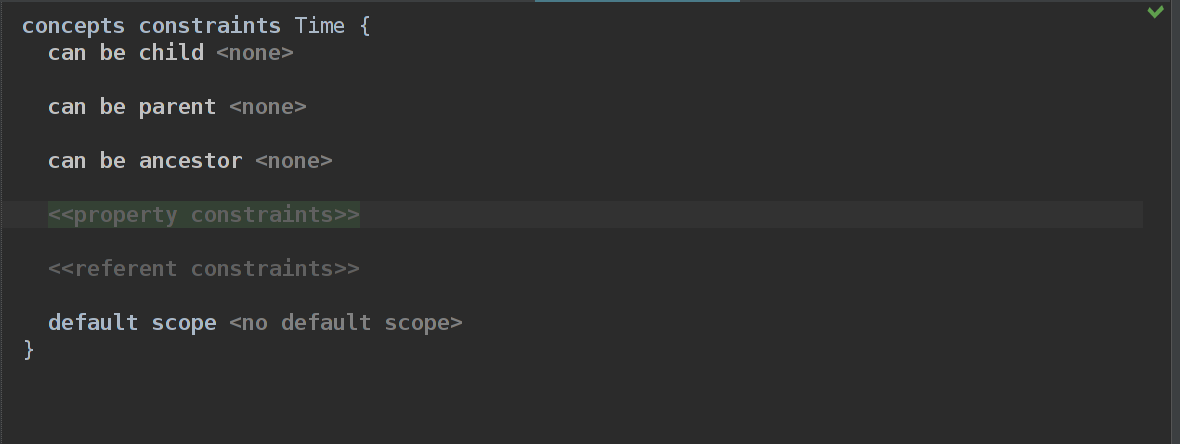Click the opening curly brace after Time
Screen dimensions: 1180x444
[x=365, y=26]
